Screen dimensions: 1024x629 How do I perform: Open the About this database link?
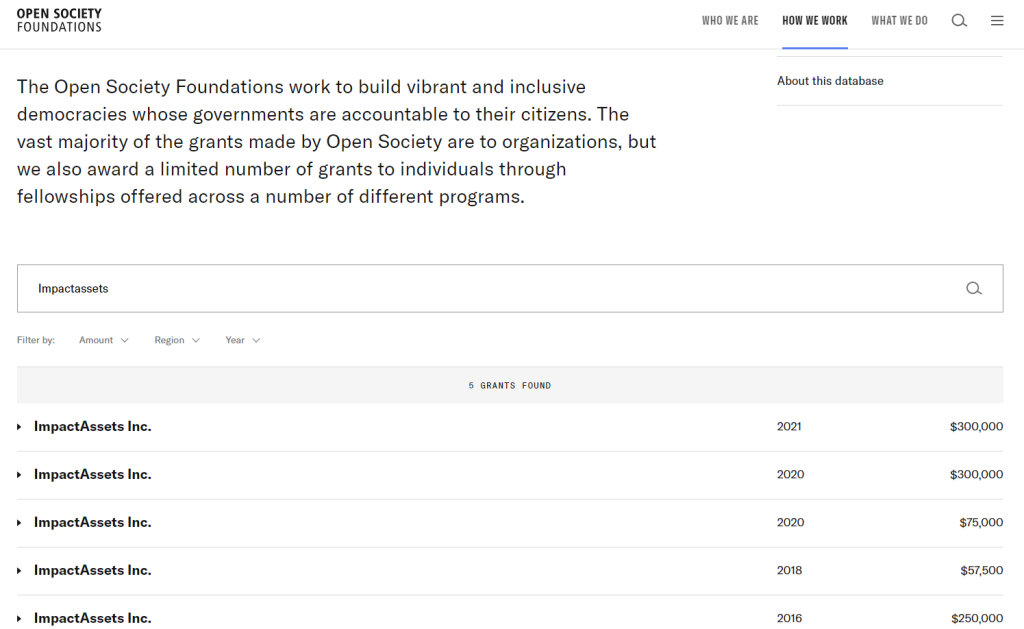pos(830,81)
